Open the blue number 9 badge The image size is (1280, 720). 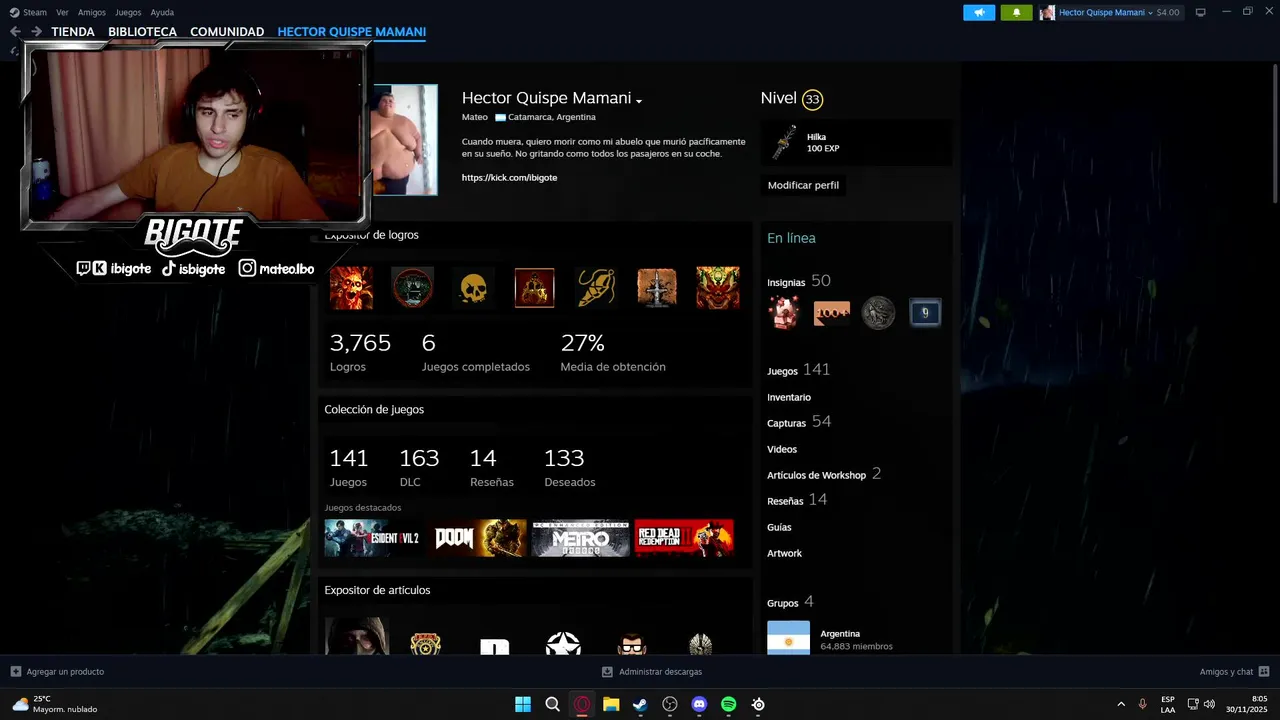point(925,313)
